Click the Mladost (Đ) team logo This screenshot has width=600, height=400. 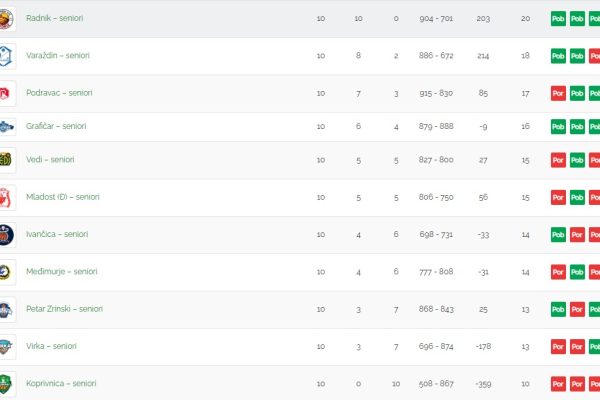coord(6,198)
